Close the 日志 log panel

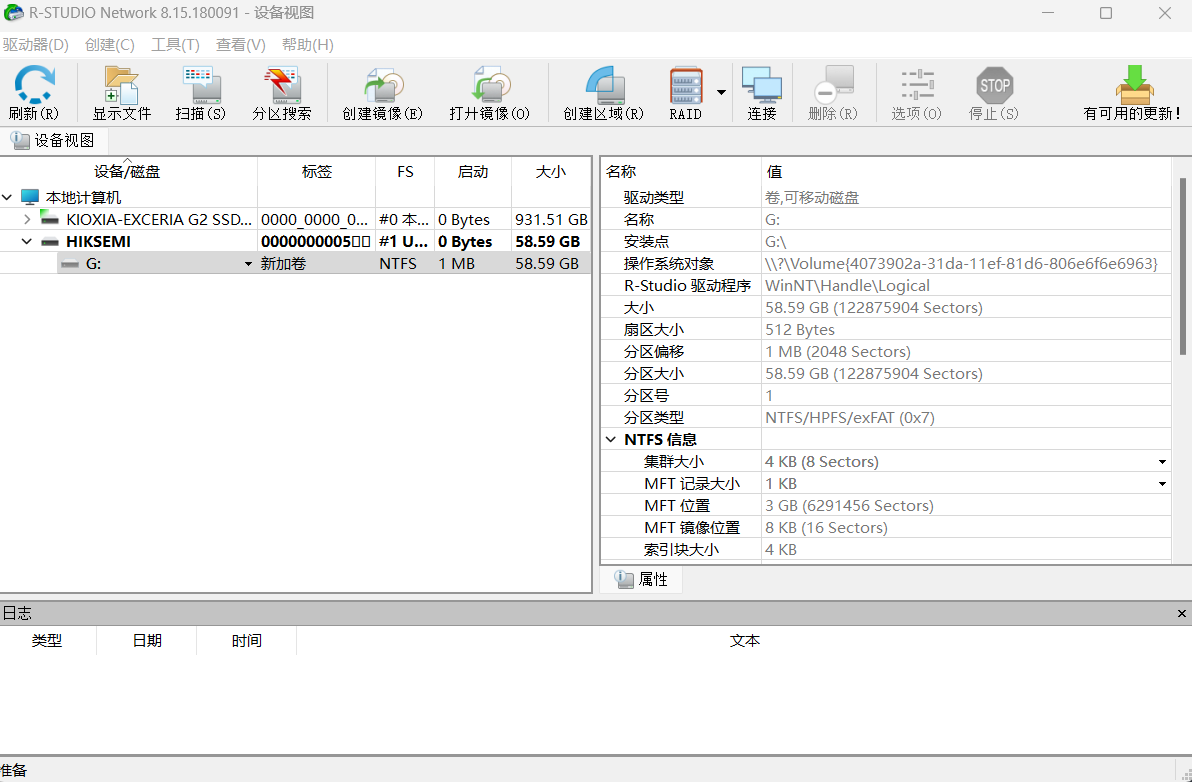[1181, 613]
